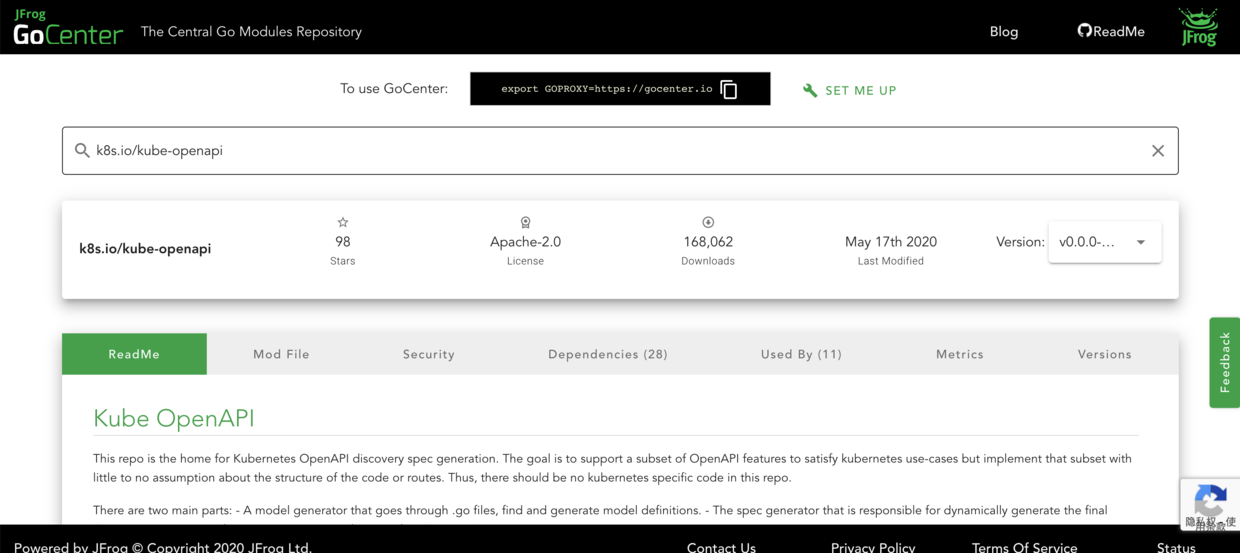The image size is (1240, 553).
Task: Switch to the ReadMe tab
Action: point(134,354)
